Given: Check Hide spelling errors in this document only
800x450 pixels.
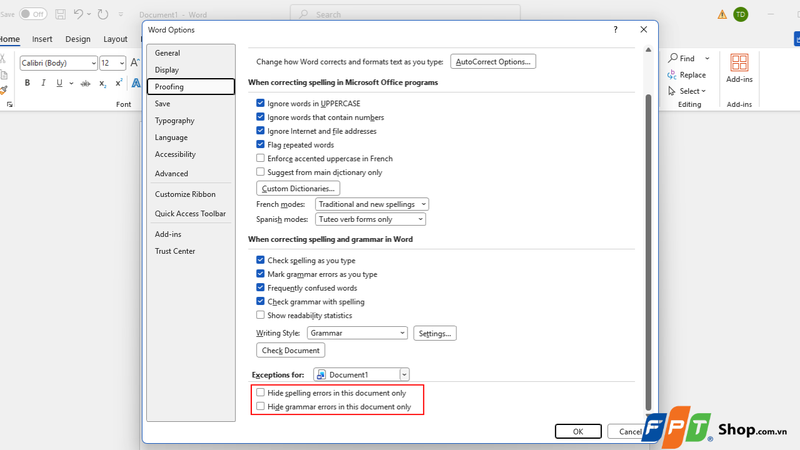Looking at the screenshot, I should point(260,392).
